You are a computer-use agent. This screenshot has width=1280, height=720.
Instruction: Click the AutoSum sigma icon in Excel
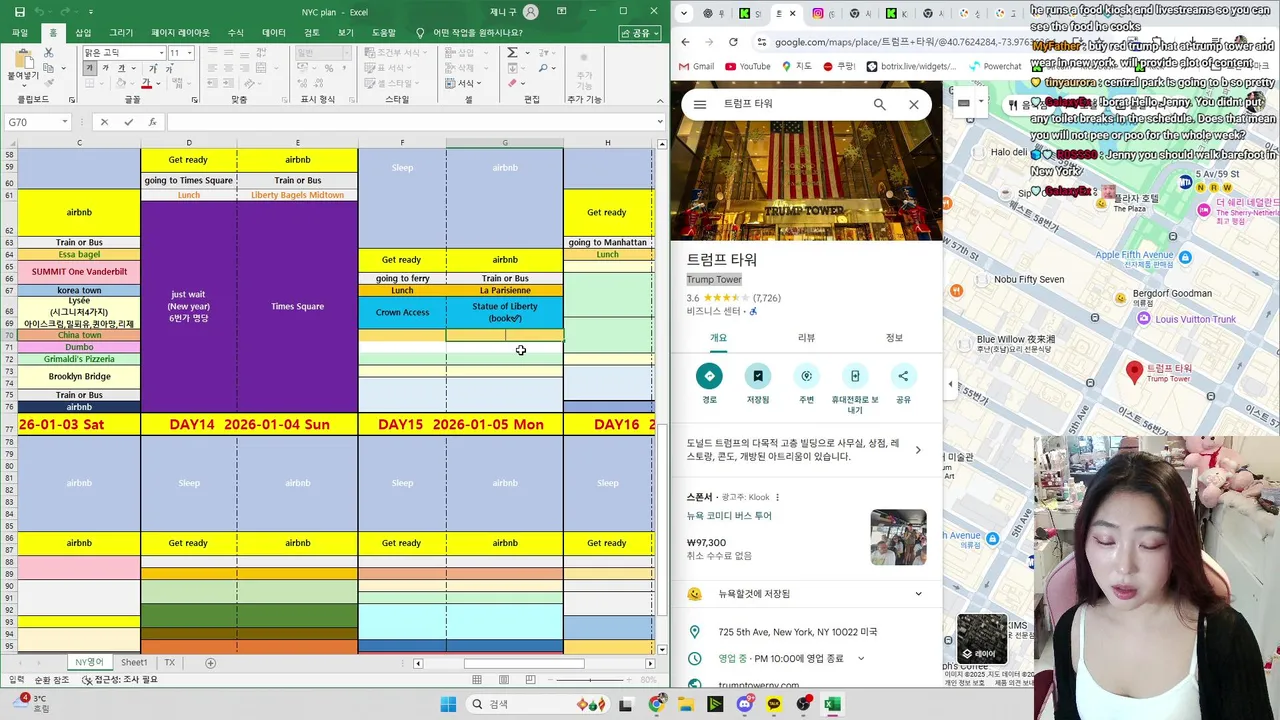coord(513,53)
